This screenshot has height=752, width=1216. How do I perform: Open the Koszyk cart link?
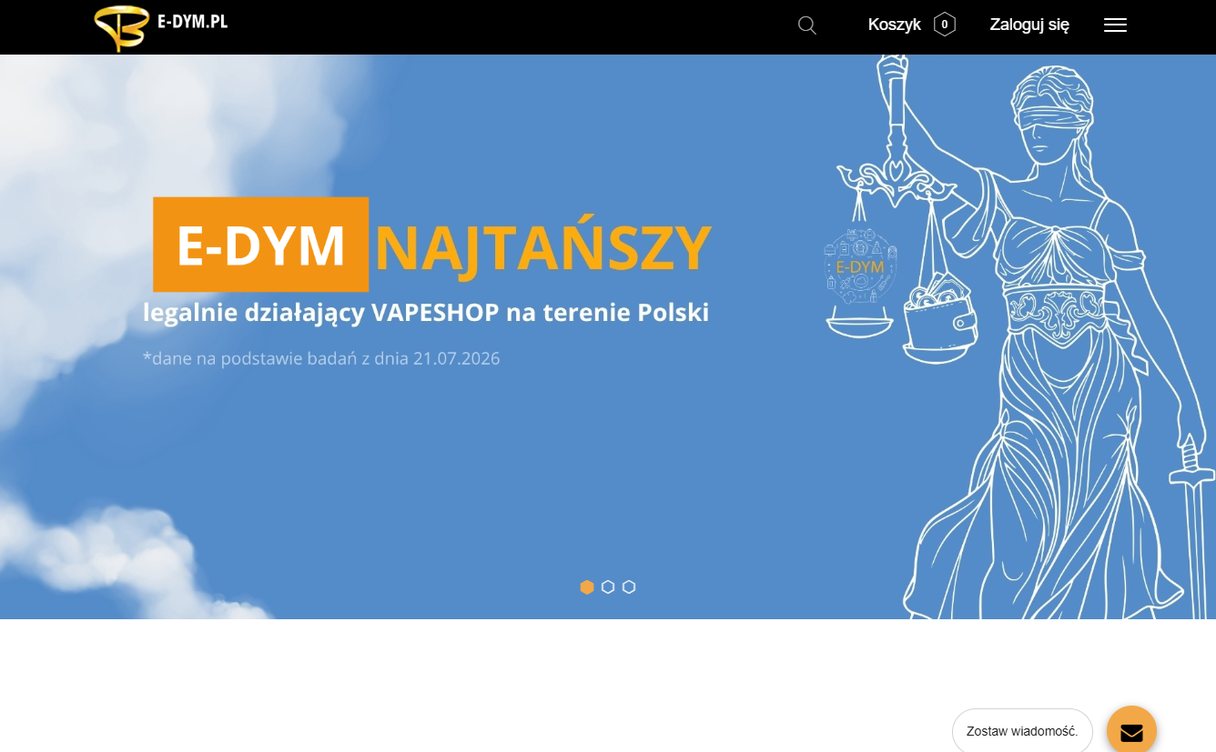(894, 25)
